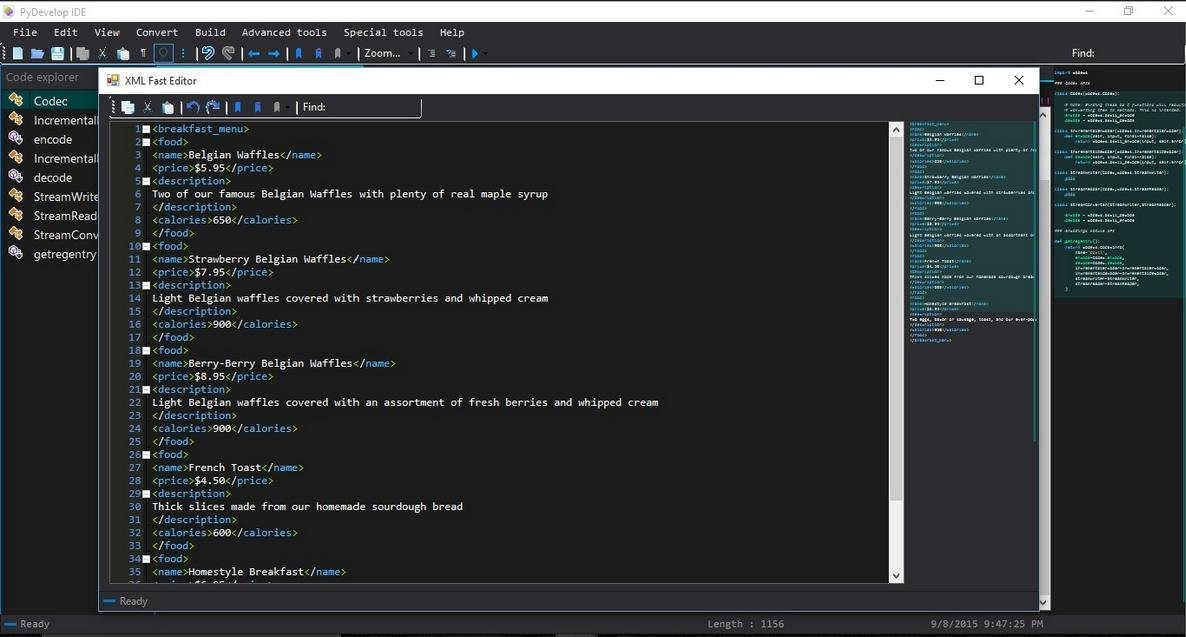Save with the floppy disk icon

pyautogui.click(x=57, y=53)
